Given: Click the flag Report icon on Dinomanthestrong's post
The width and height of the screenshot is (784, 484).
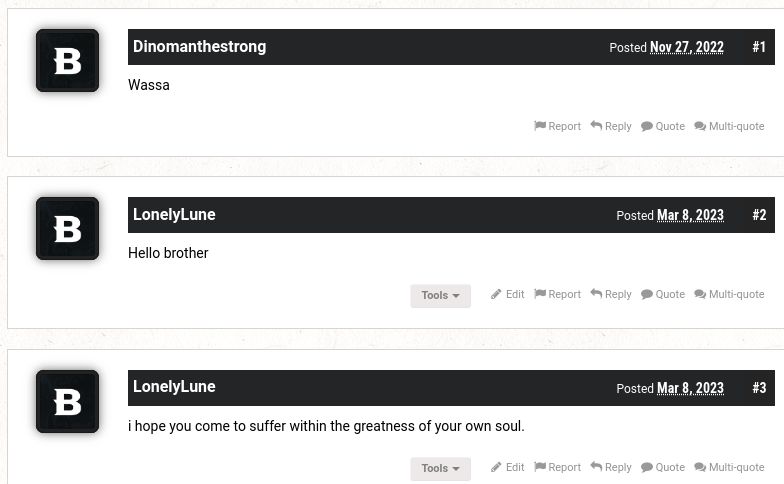Looking at the screenshot, I should [540, 126].
